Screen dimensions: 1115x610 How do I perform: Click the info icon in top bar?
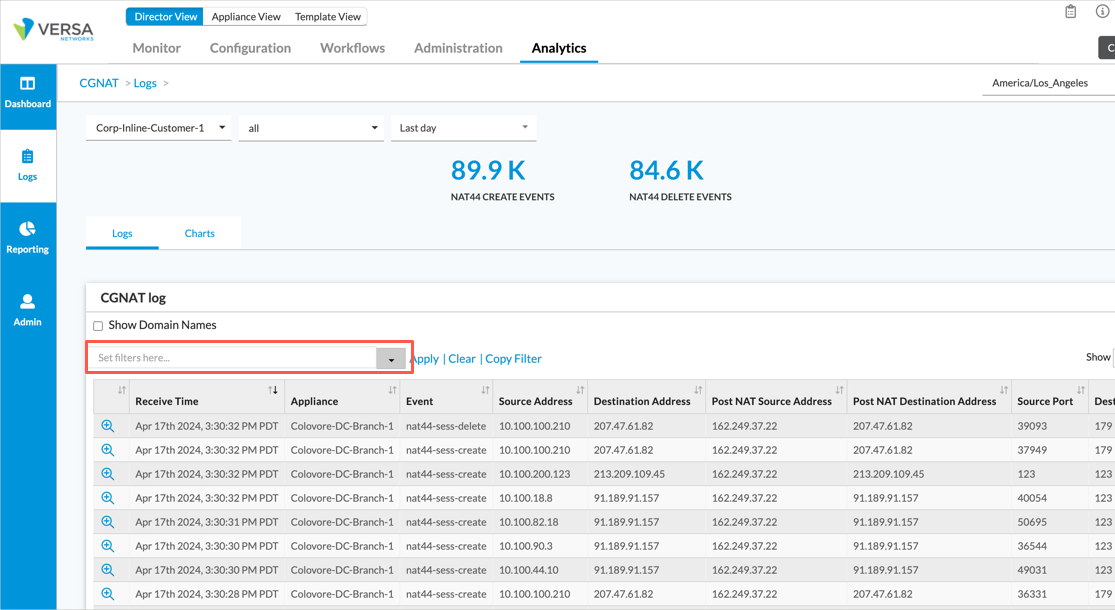tap(1102, 11)
